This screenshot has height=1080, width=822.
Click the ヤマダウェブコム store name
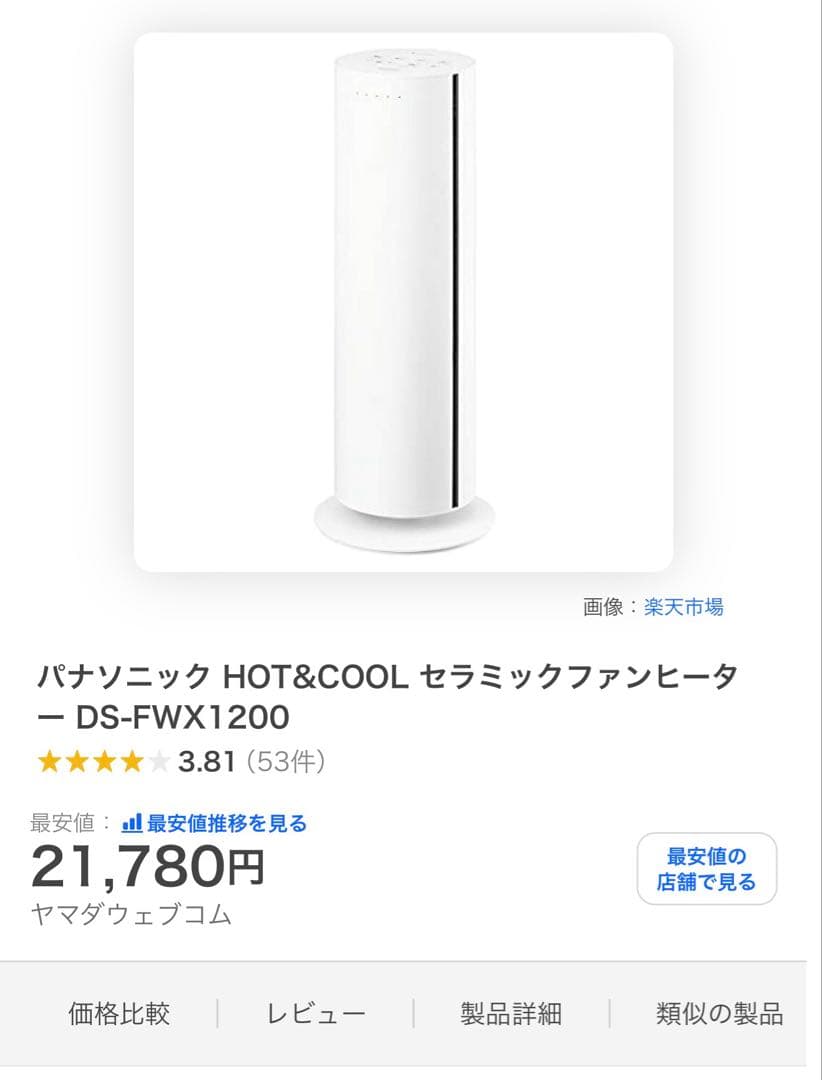pos(131,915)
